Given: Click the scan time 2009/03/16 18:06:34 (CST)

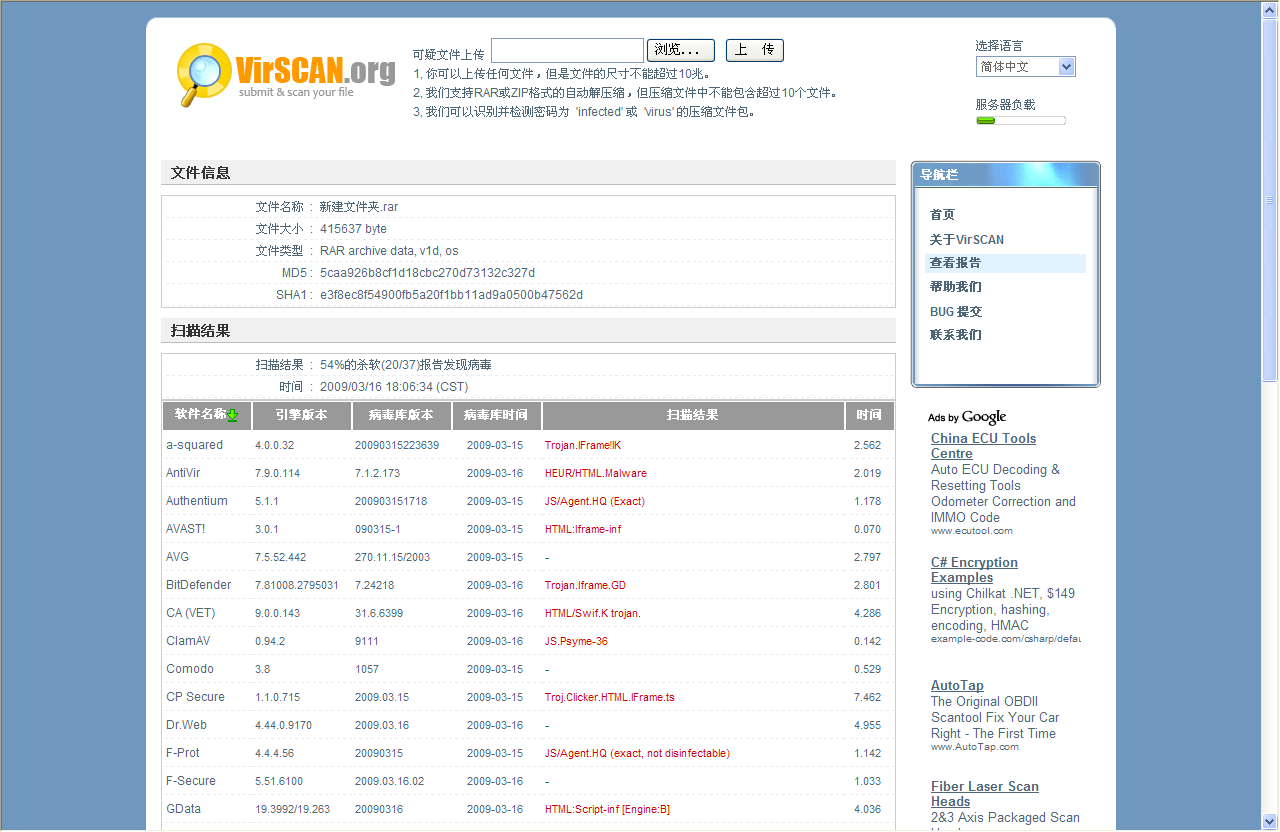Looking at the screenshot, I should click(x=394, y=387).
